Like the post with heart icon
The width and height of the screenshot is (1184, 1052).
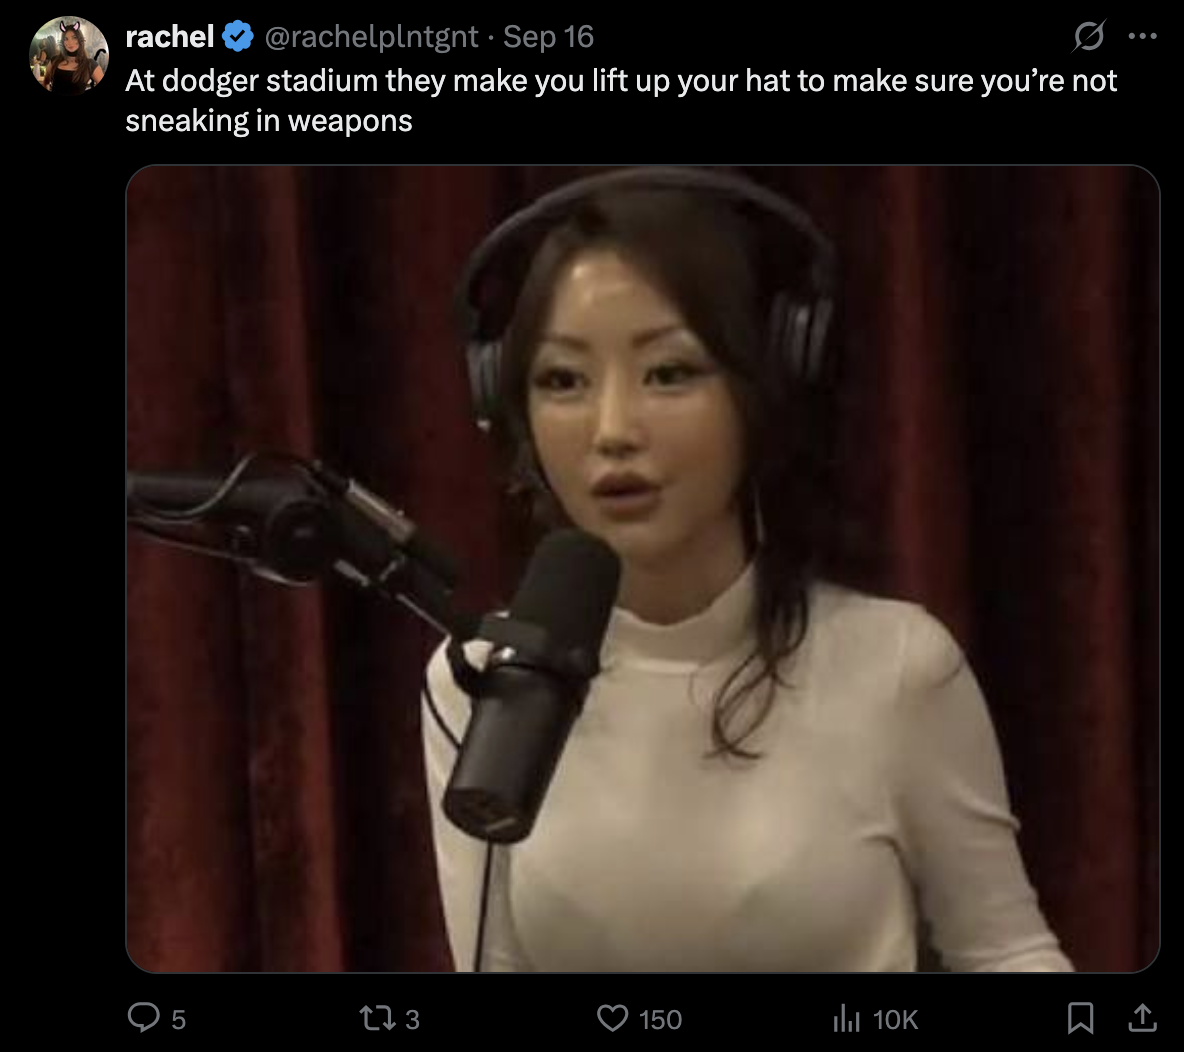point(612,1018)
